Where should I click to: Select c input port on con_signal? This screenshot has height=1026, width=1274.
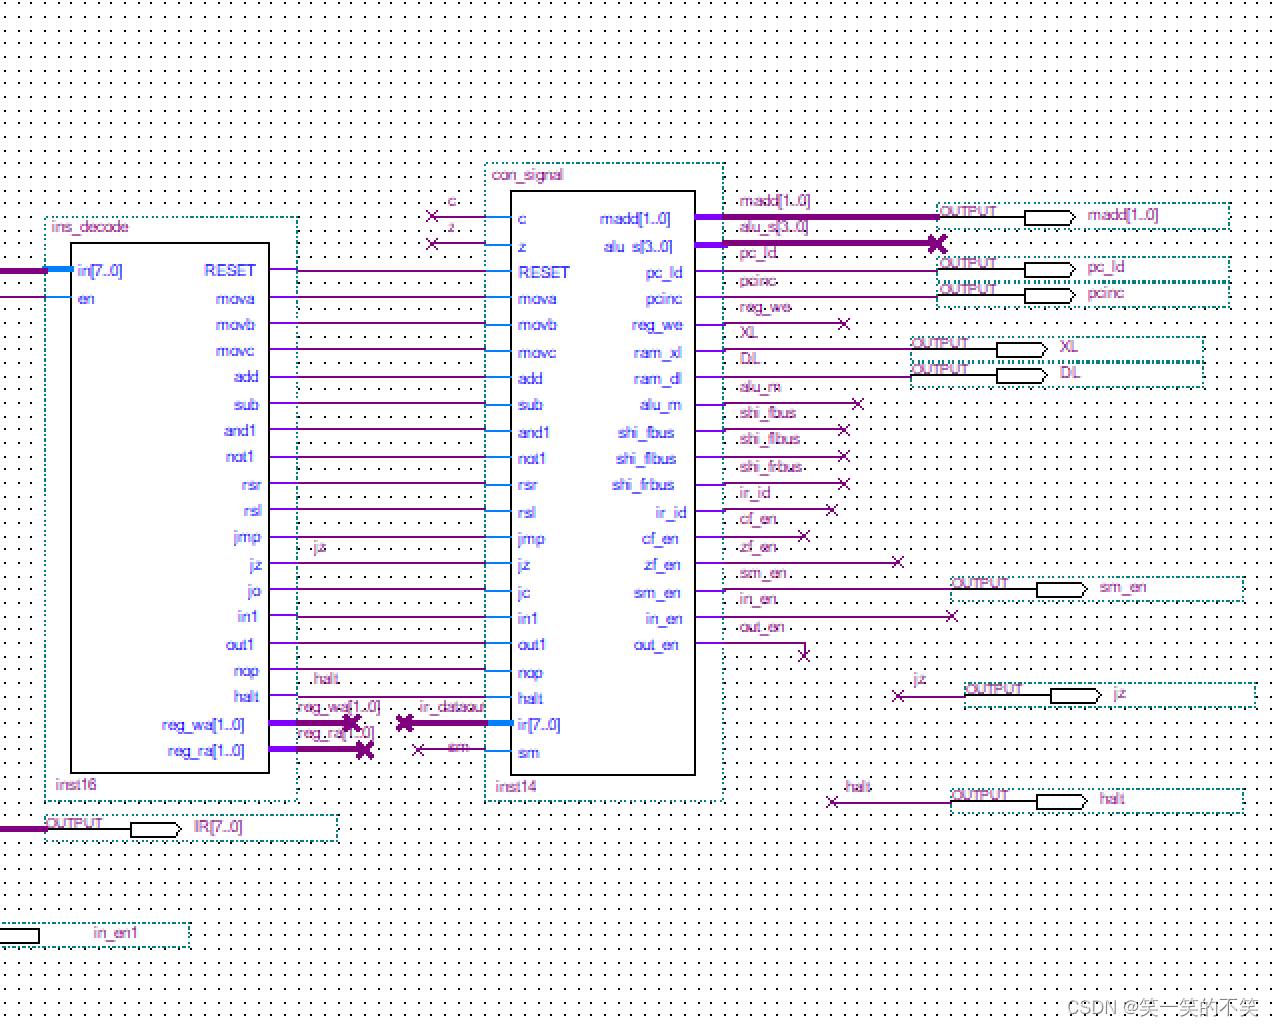[x=522, y=219]
